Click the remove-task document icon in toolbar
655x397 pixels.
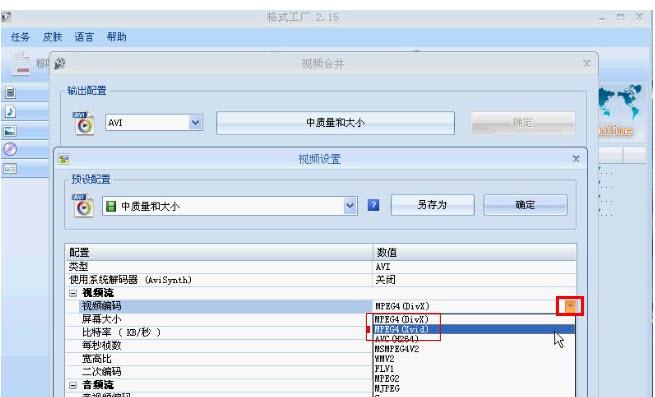(21, 63)
